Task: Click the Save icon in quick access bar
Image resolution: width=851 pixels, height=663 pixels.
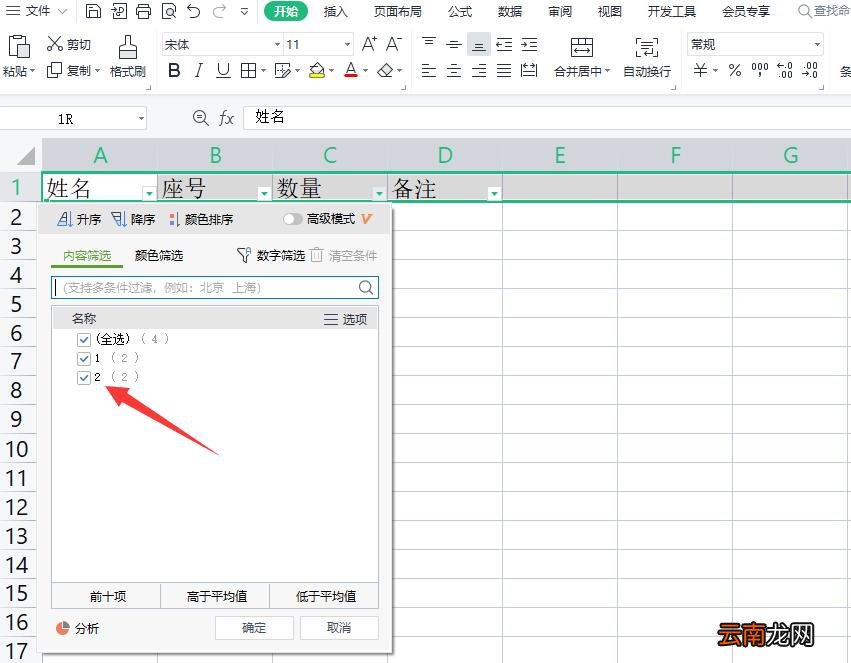Action: coord(93,11)
